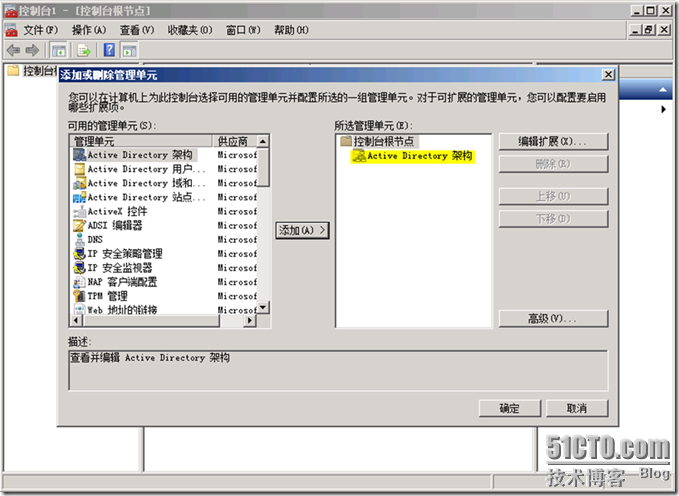Select IP 安全策略管理 snap-in icon
Screen dimensions: 679x496
pyautogui.click(x=80, y=253)
